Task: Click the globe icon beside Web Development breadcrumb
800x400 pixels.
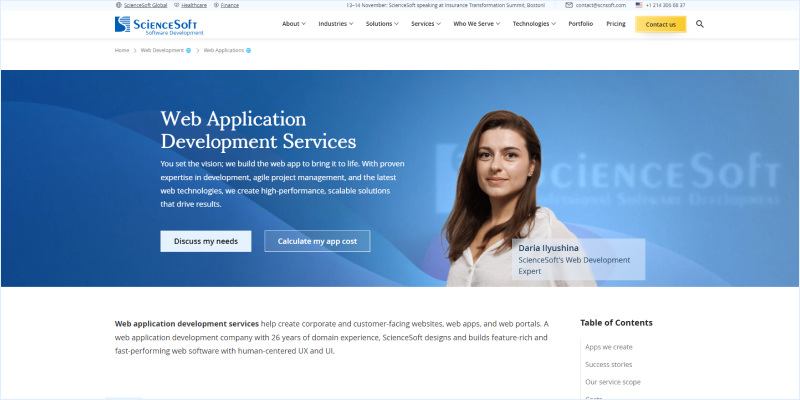Action: coord(188,49)
